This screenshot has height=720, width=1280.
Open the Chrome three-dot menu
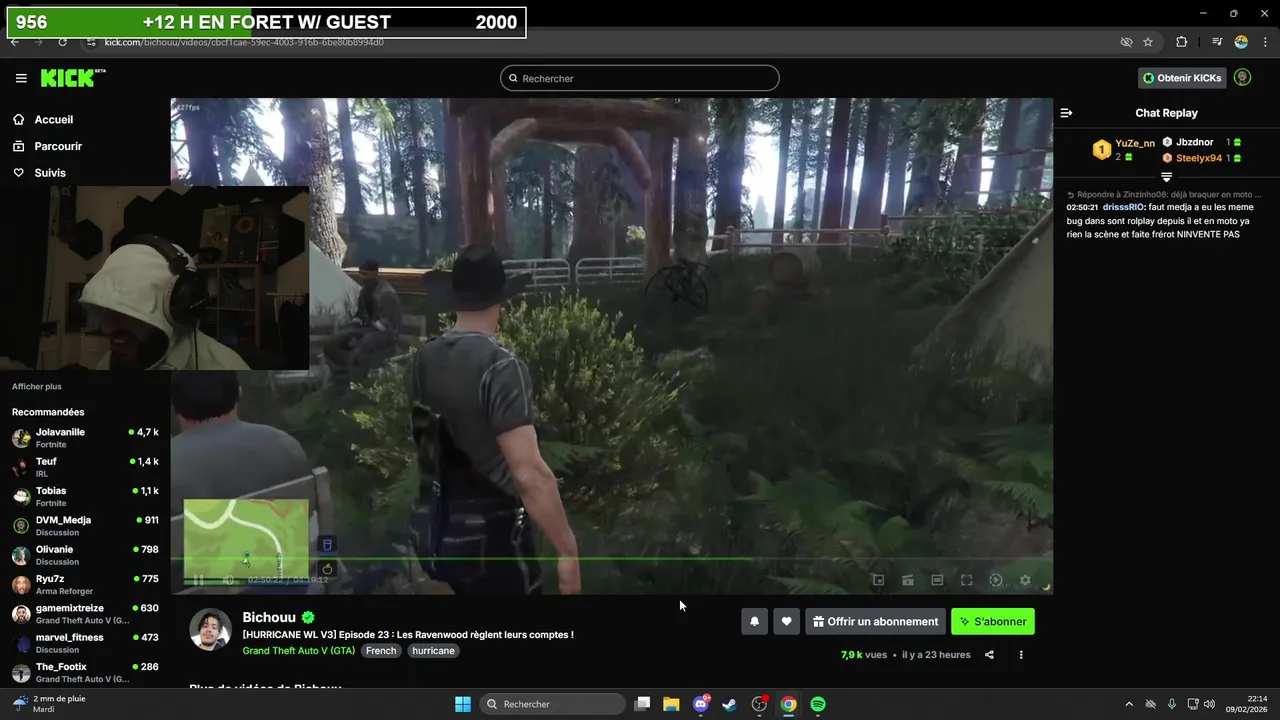(x=1263, y=42)
